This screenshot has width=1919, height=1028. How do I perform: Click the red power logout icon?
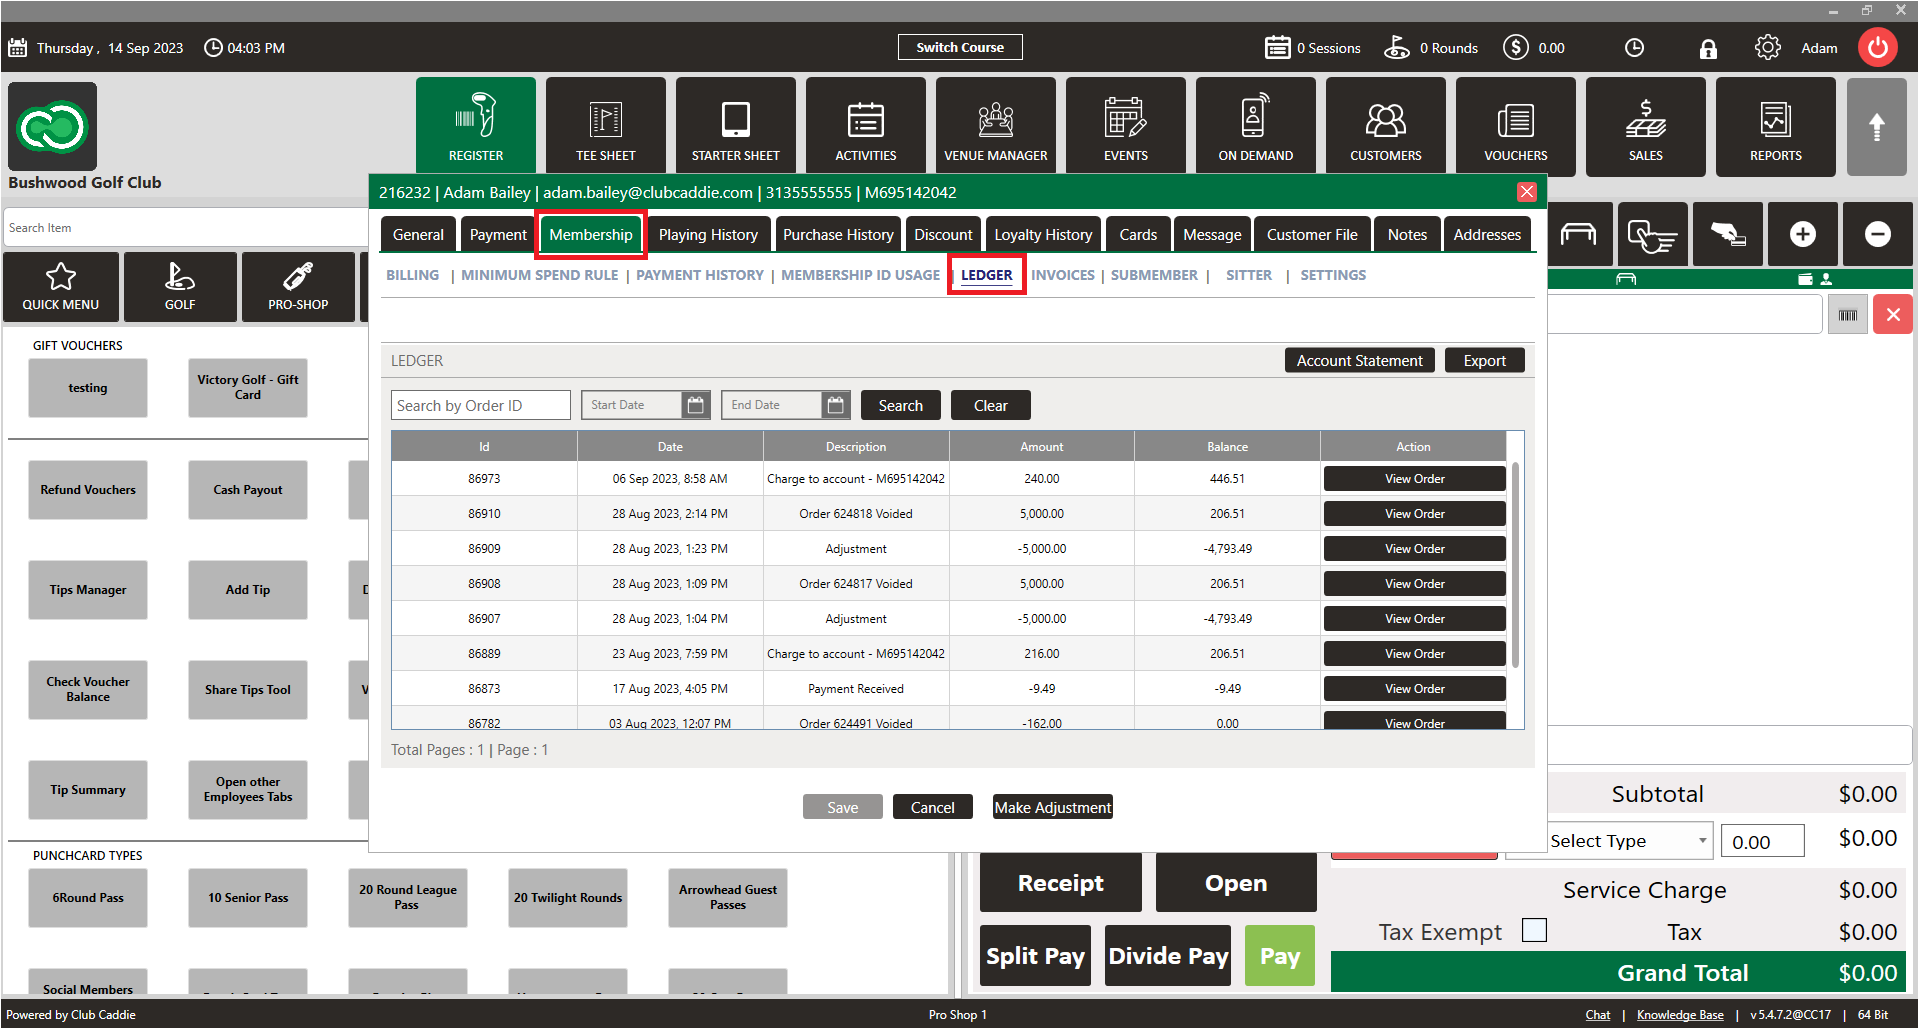tap(1877, 48)
